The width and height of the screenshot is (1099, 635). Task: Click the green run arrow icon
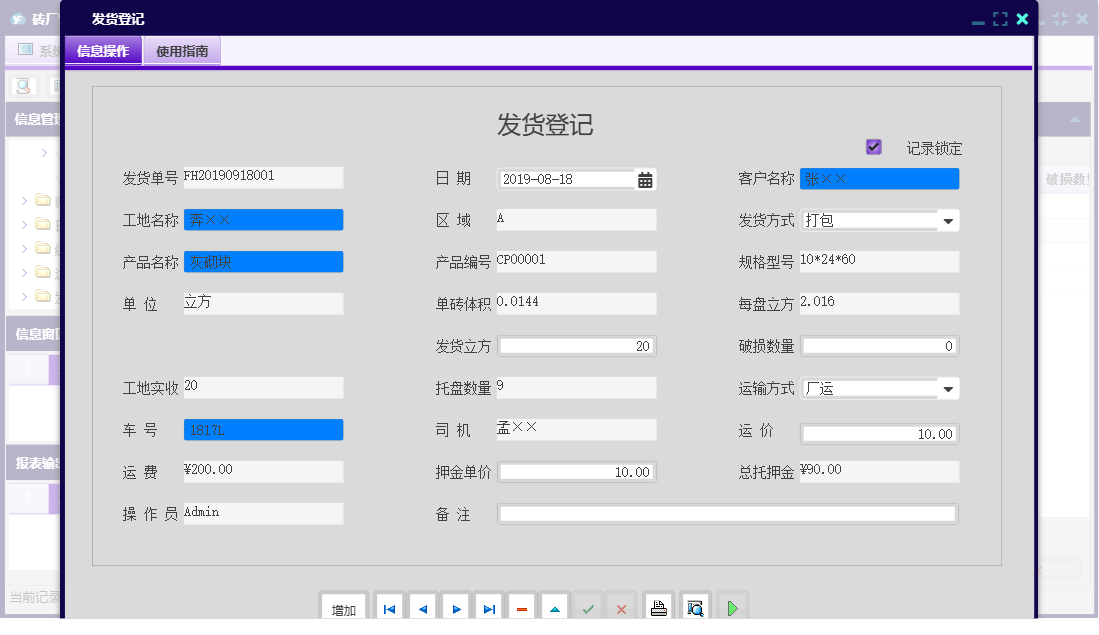click(x=731, y=605)
